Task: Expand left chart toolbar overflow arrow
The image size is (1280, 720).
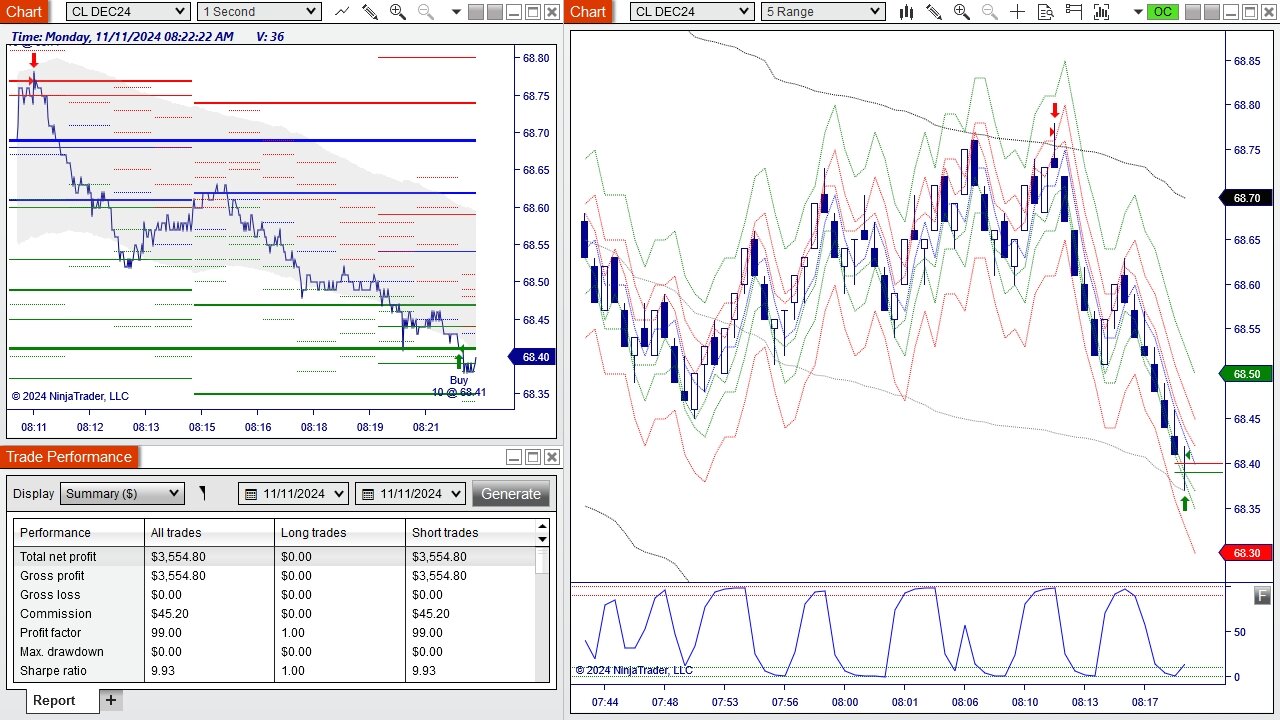Action: tap(456, 12)
